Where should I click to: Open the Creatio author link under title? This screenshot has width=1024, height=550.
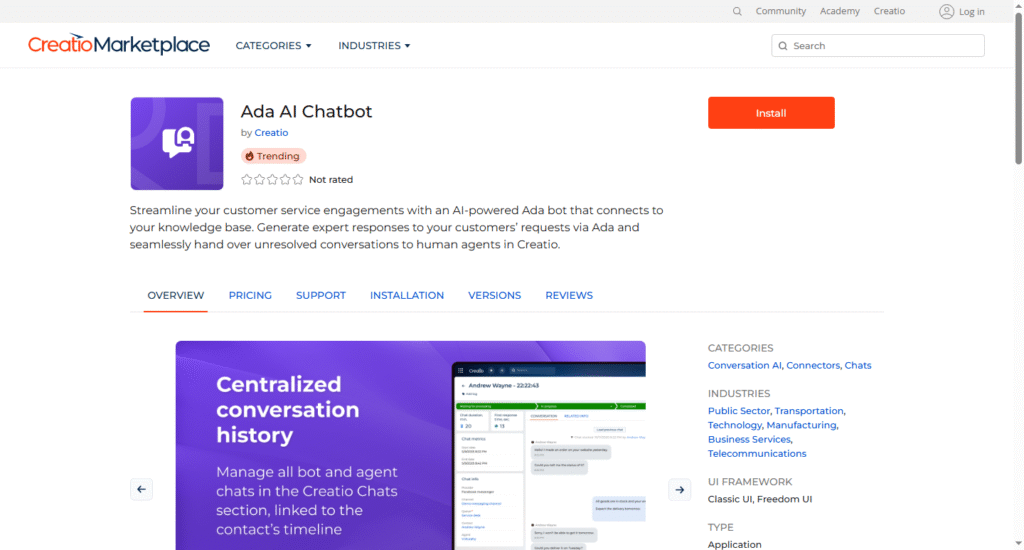click(x=271, y=133)
